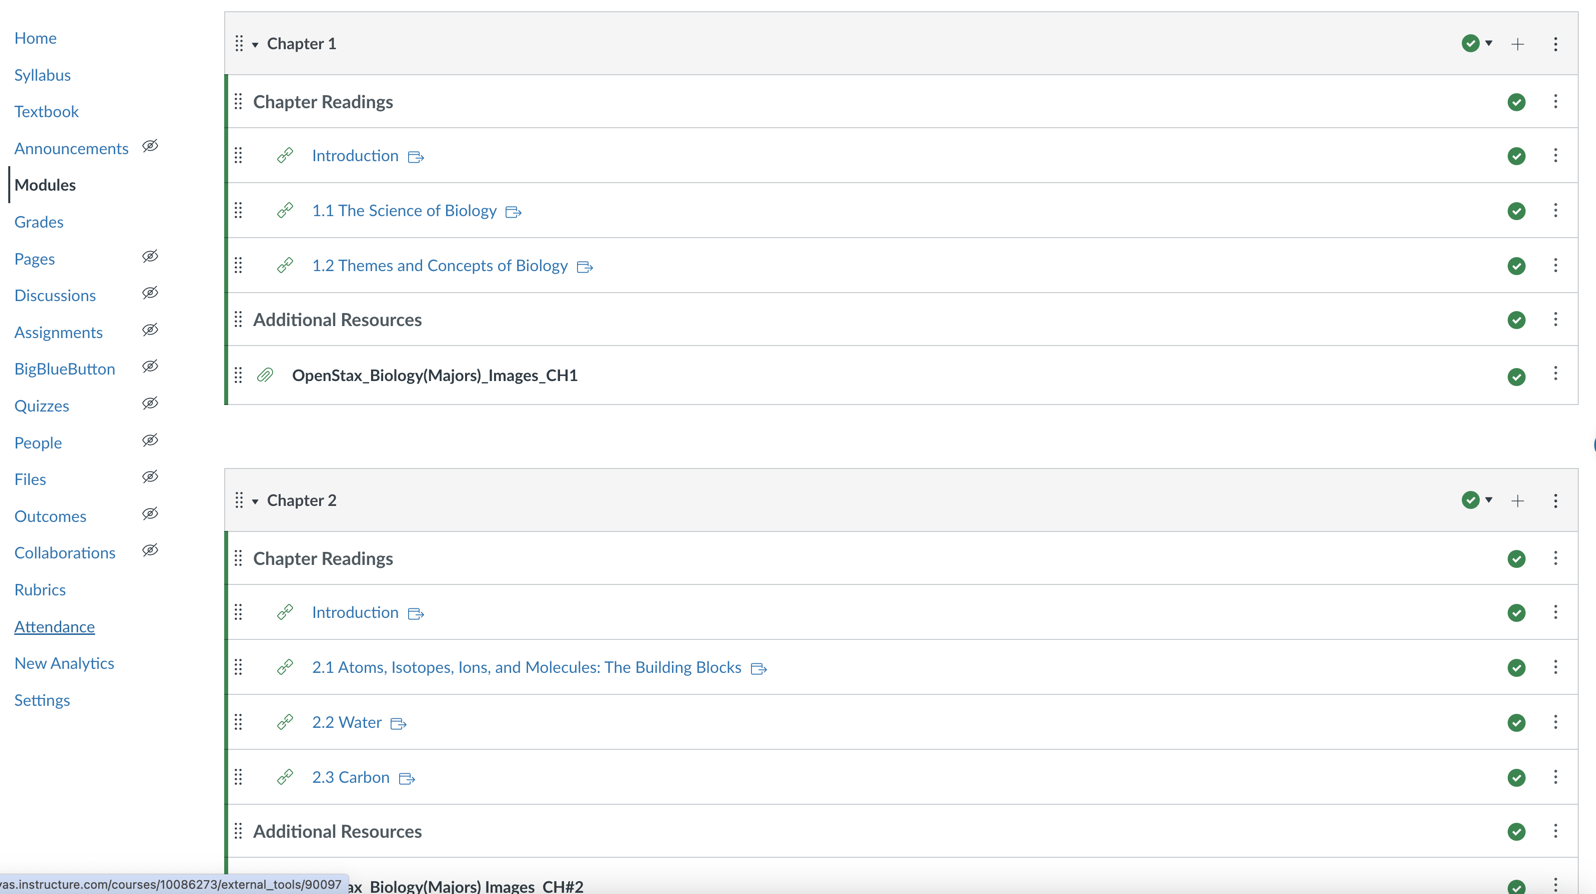This screenshot has height=894, width=1596.
Task: Click drag handle beside 1.1 The Science of Biology
Action: (x=238, y=210)
